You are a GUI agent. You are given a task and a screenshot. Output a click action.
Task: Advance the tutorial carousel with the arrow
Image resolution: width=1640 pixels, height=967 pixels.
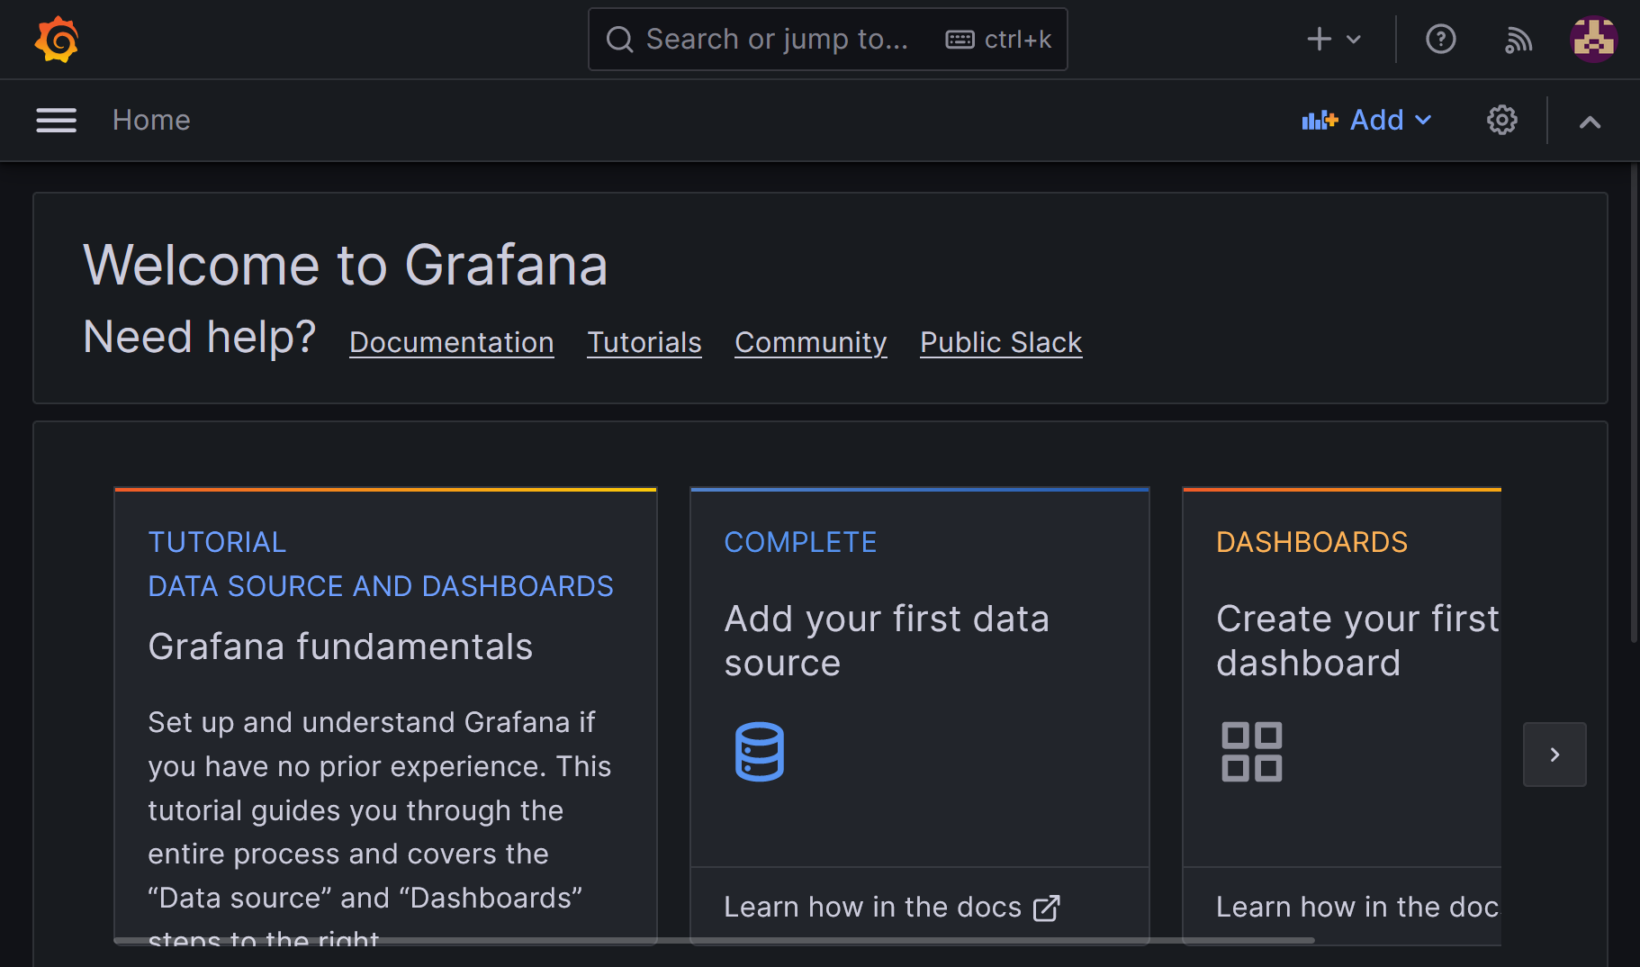1554,754
